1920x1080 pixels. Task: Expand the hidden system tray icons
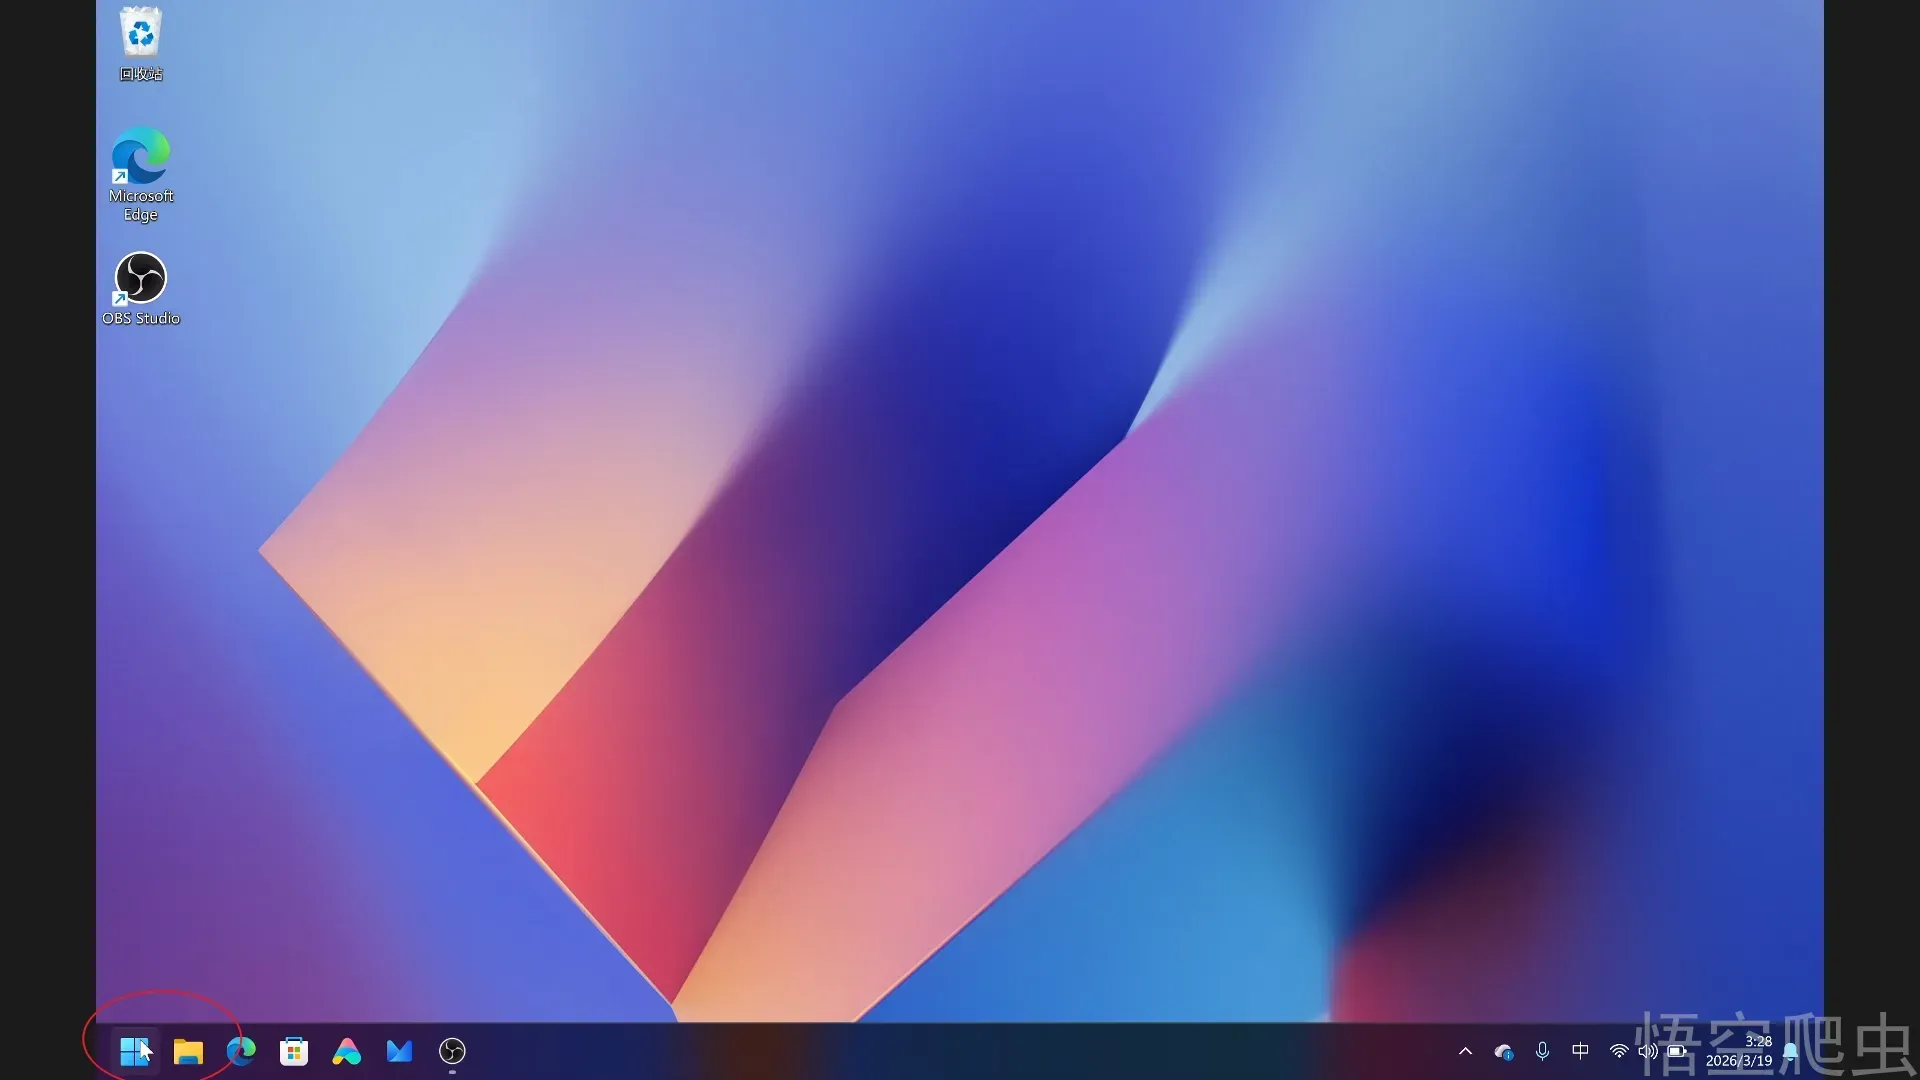1465,1051
